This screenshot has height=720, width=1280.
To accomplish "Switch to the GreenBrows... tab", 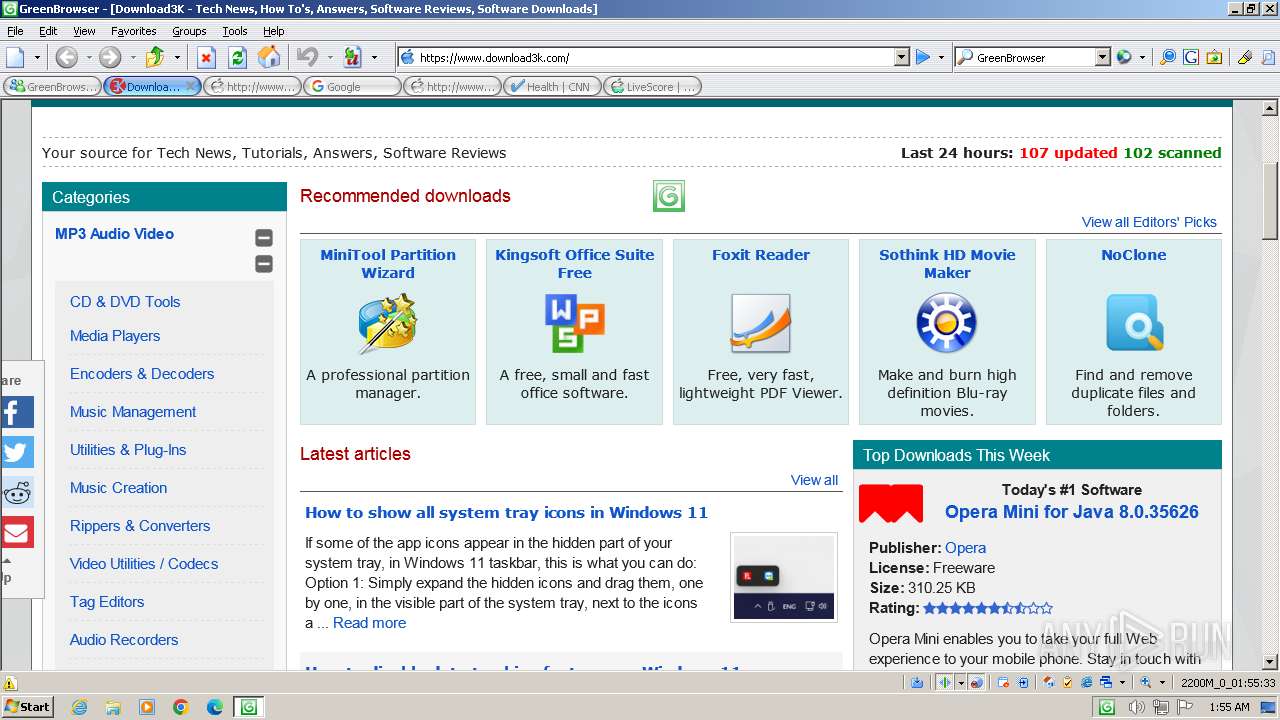I will tap(52, 87).
